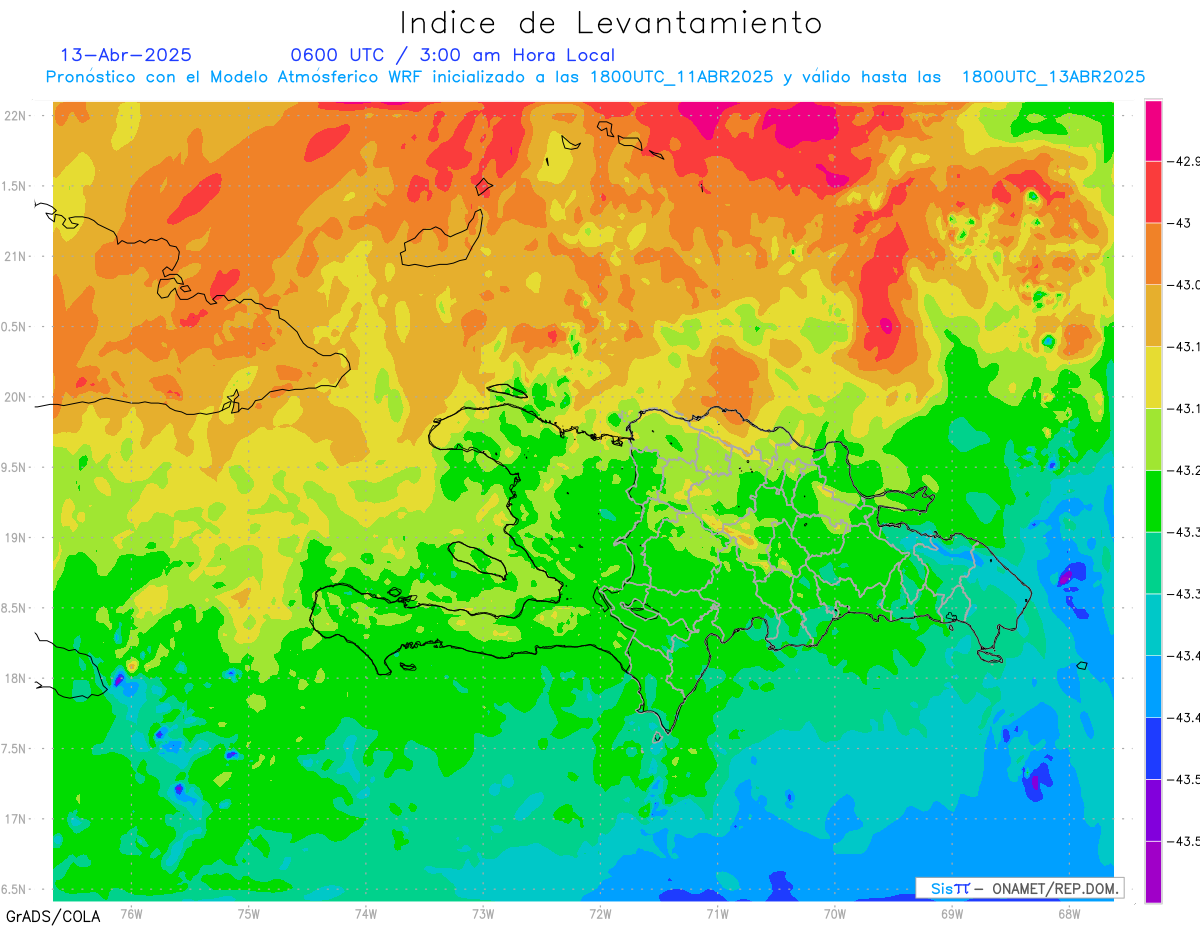Image resolution: width=1200 pixels, height=927 pixels.
Task: Click the "Pronostico con el Modelo Atmosferico WRF" line
Action: (x=595, y=77)
